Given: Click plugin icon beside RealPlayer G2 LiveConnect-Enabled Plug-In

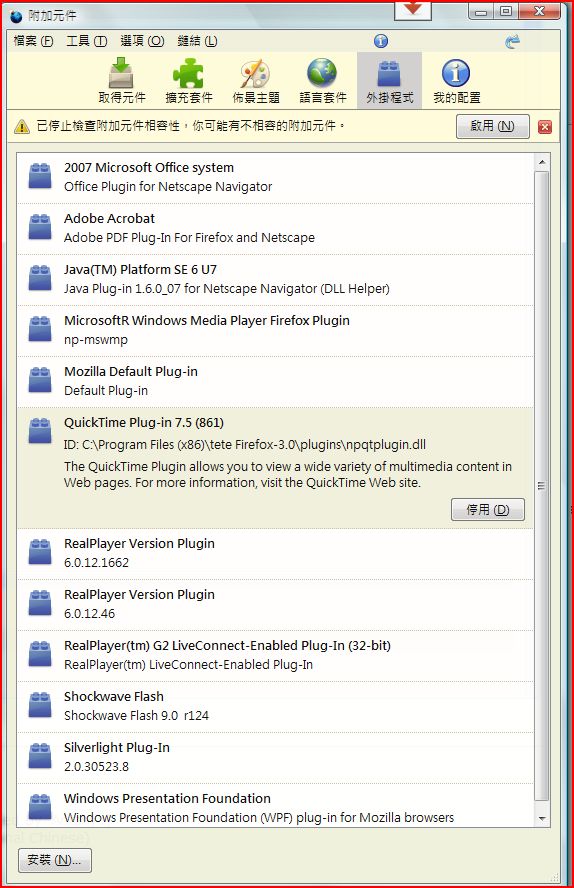Looking at the screenshot, I should (x=40, y=654).
